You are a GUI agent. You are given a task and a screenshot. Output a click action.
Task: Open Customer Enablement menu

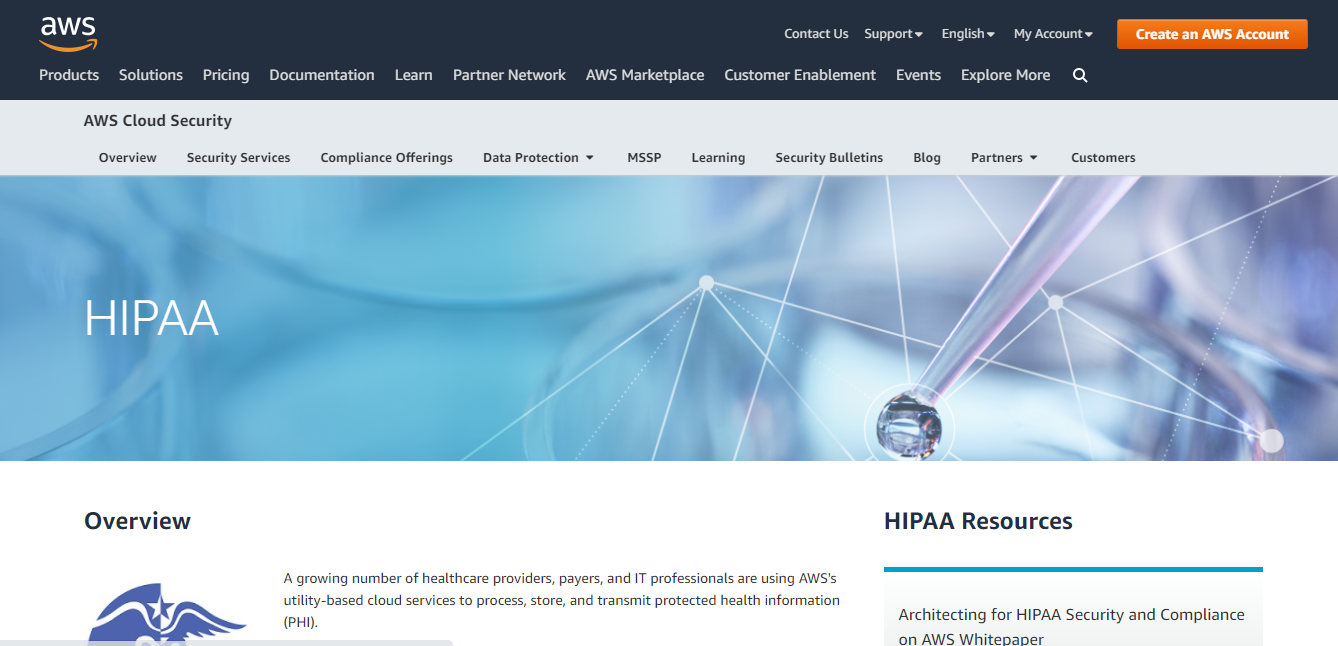[x=800, y=75]
